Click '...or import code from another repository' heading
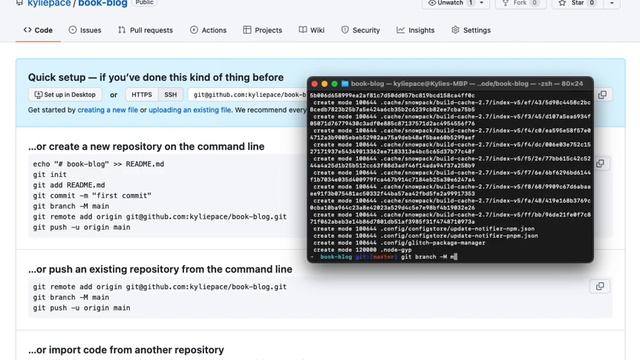The image size is (640, 360). [x=126, y=350]
